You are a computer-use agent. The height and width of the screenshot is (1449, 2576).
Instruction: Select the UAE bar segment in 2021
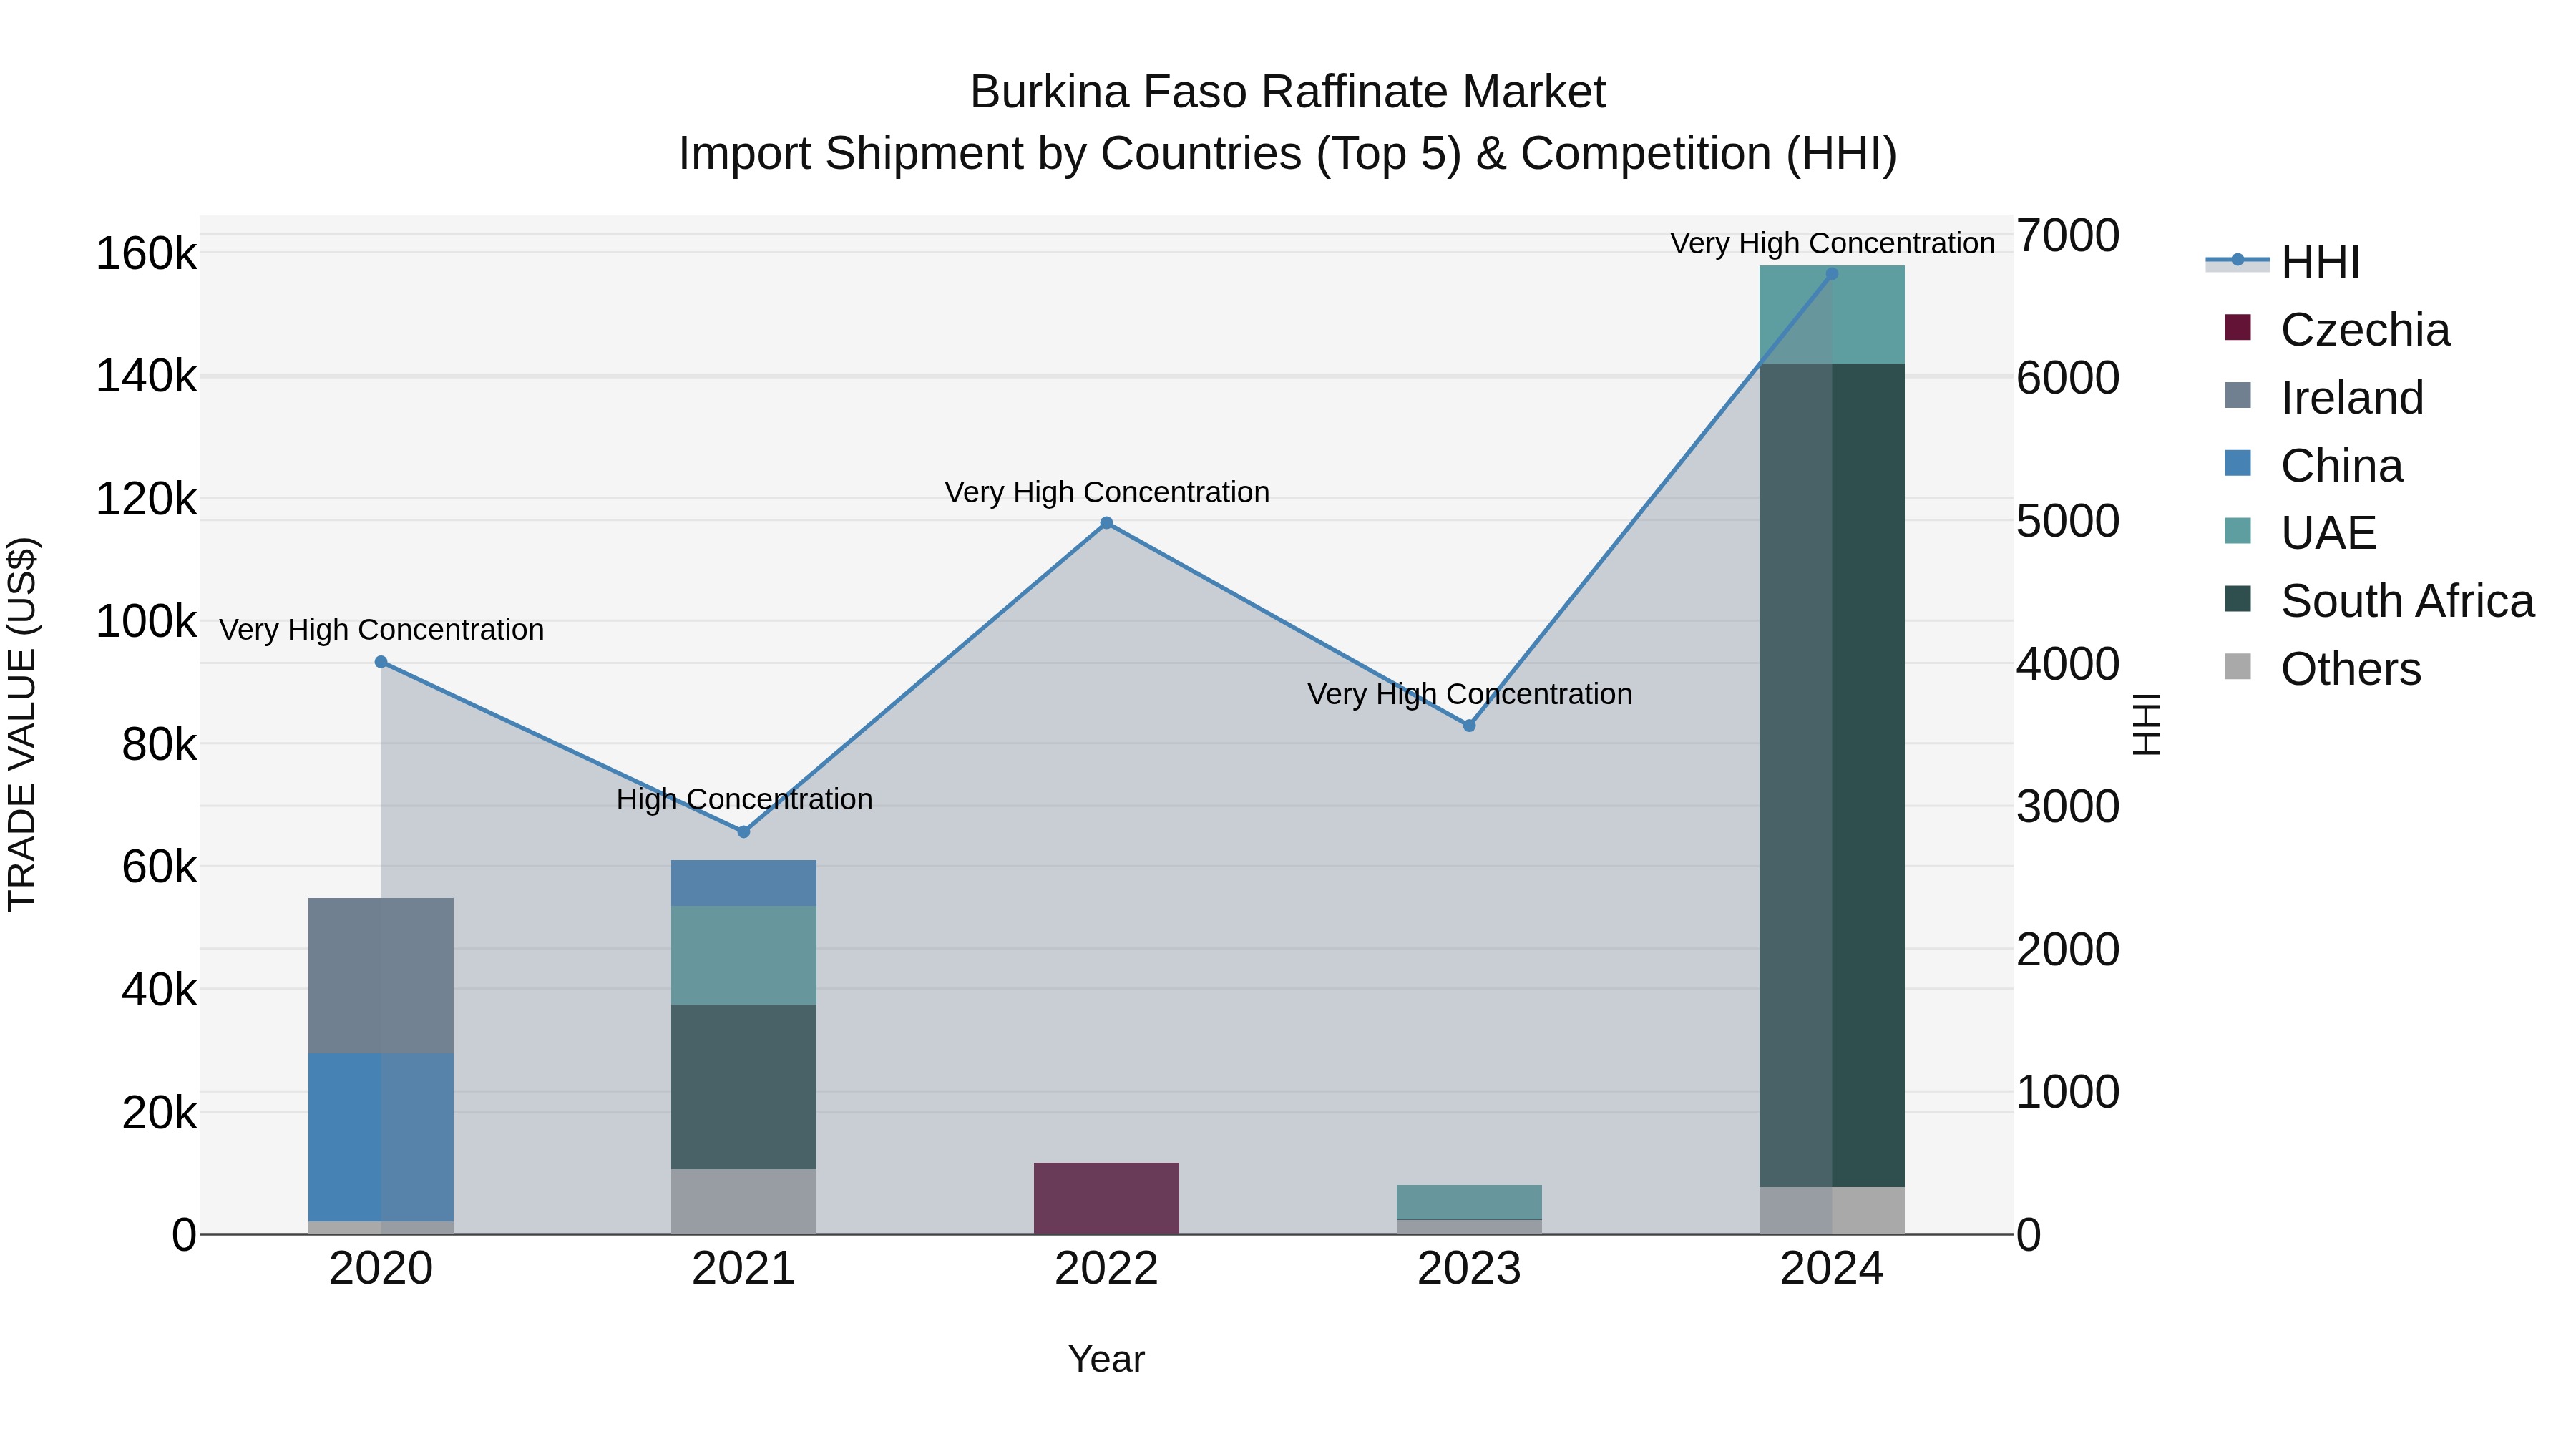click(x=744, y=955)
